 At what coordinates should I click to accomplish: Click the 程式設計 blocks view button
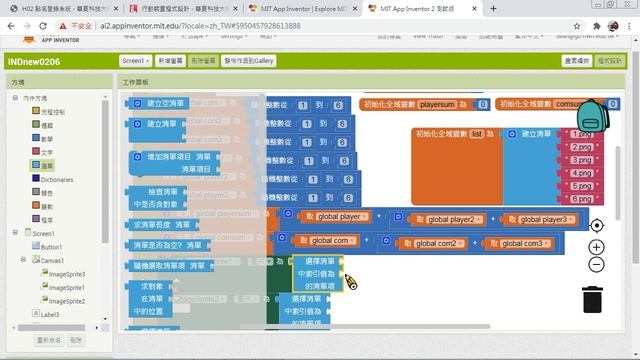click(x=609, y=61)
